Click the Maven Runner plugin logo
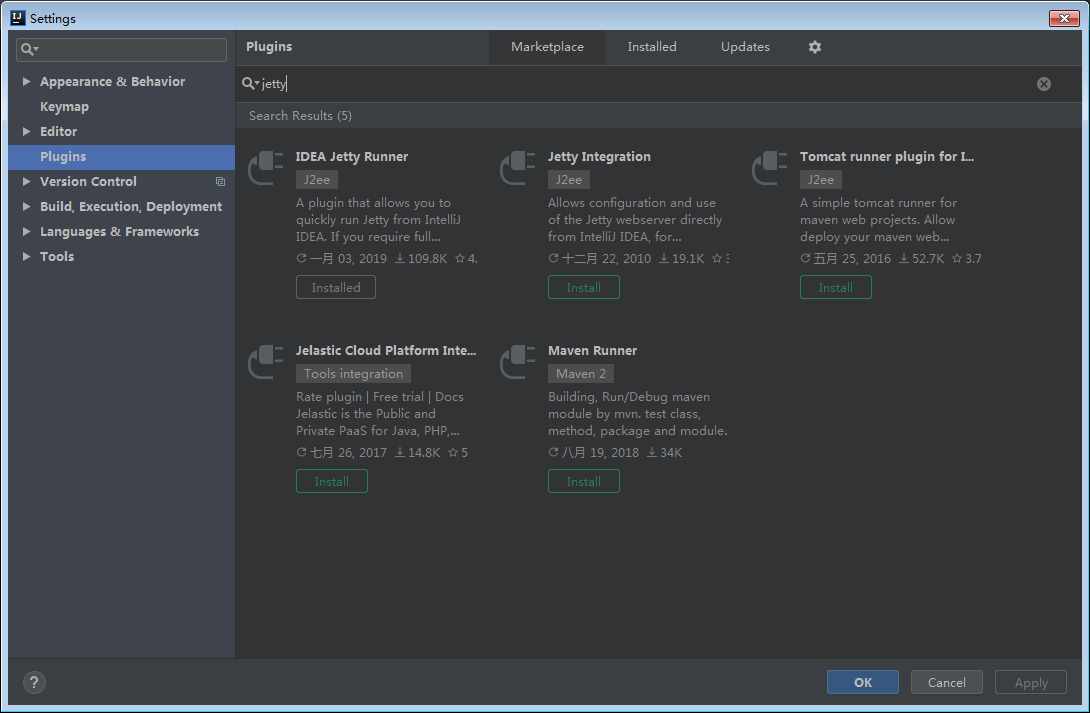Image resolution: width=1090 pixels, height=713 pixels. (517, 361)
